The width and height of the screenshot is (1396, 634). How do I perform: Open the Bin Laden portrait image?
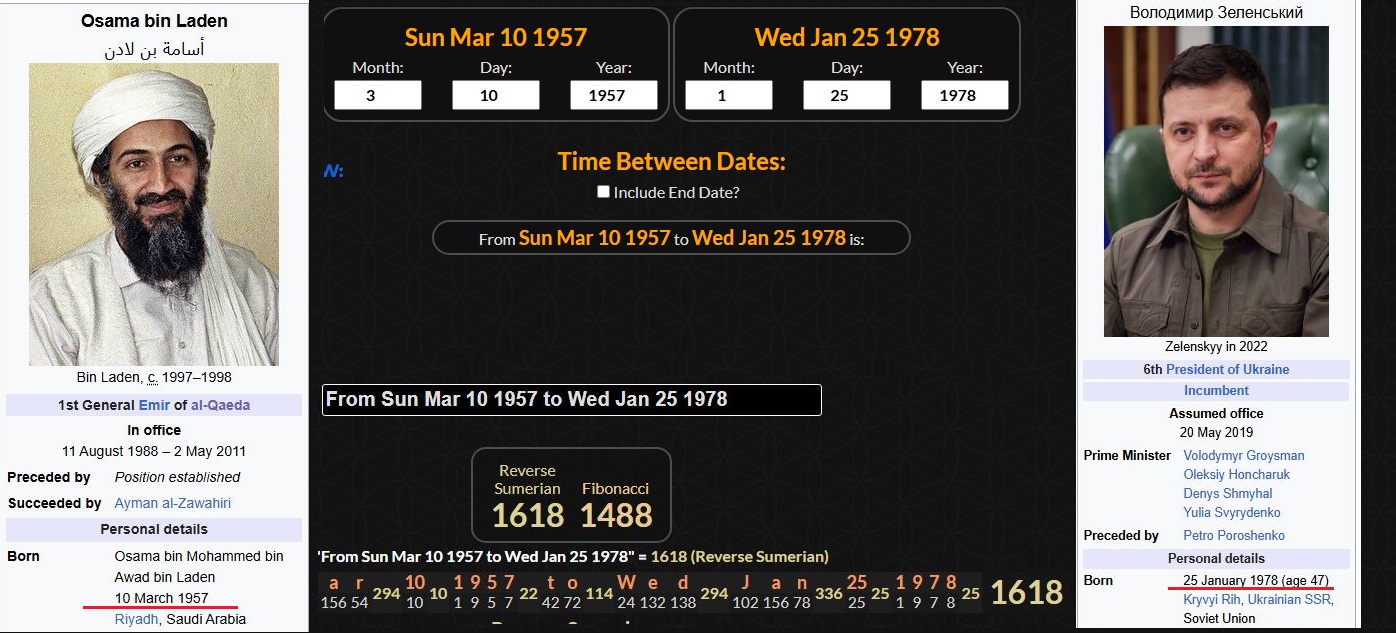click(x=154, y=214)
